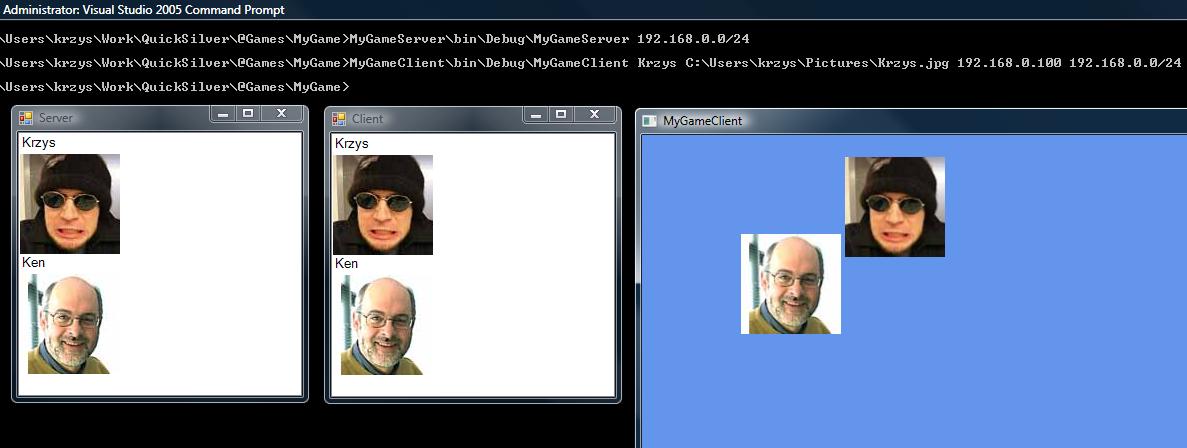Viewport: 1187px width, 448px height.
Task: Click Ken's avatar sprite in MyGameClient
Action: (791, 284)
